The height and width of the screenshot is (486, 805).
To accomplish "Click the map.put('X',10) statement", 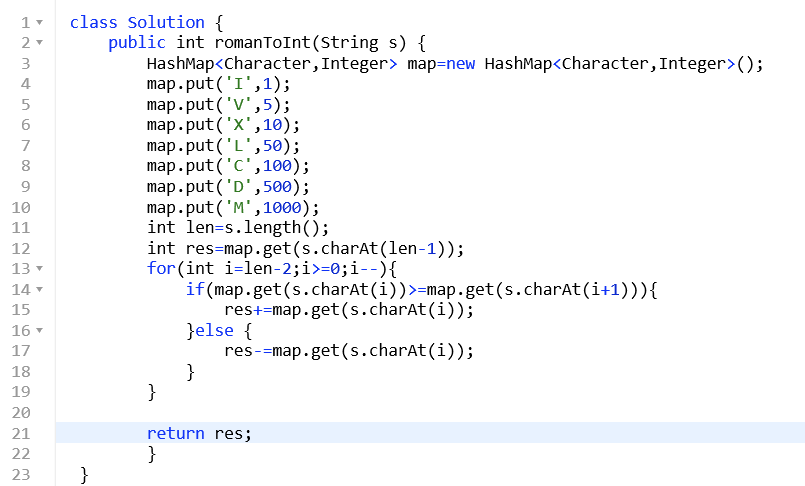I will click(223, 125).
